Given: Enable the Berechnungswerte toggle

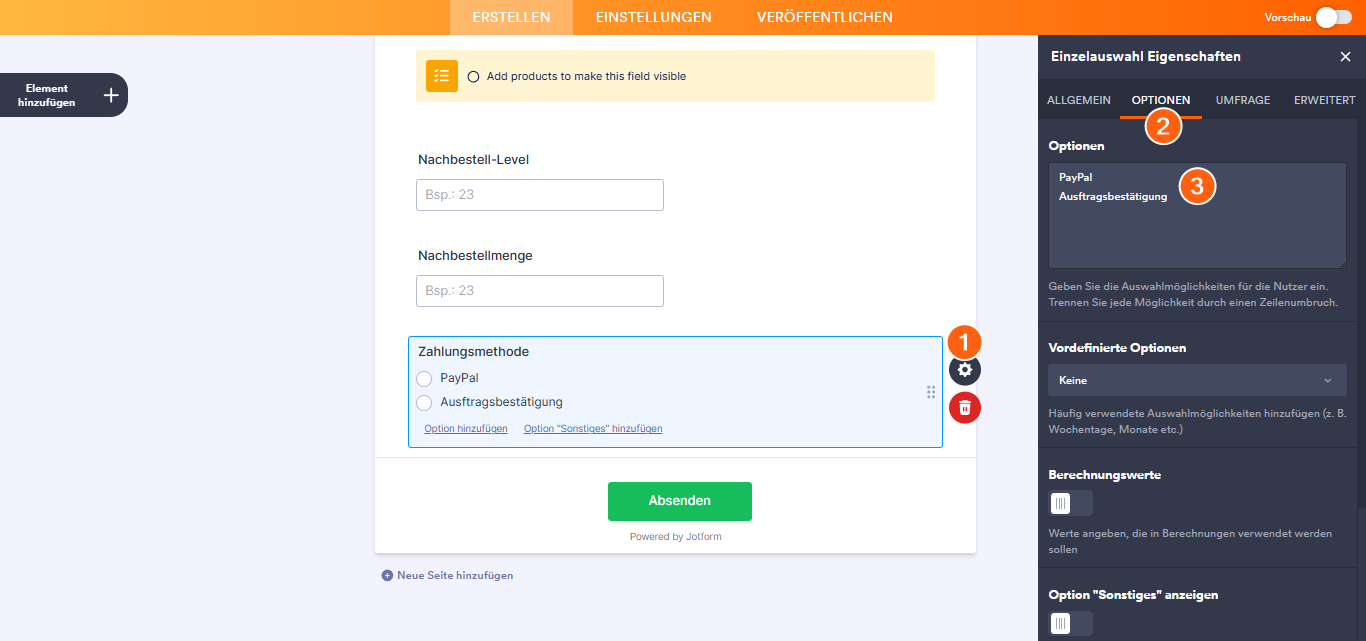Looking at the screenshot, I should (x=1069, y=502).
